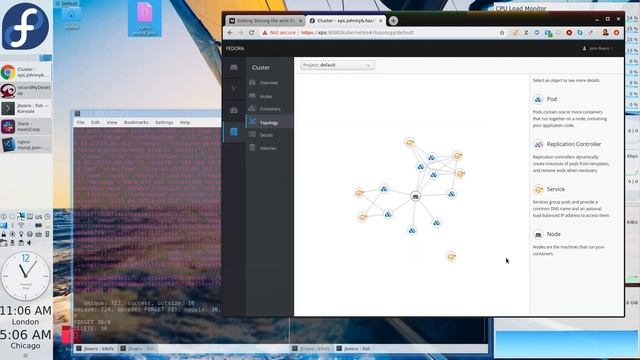Screen dimensions: 640x360
Task: Click the US keyboard layout indicator in the tray
Action: tap(38, 217)
